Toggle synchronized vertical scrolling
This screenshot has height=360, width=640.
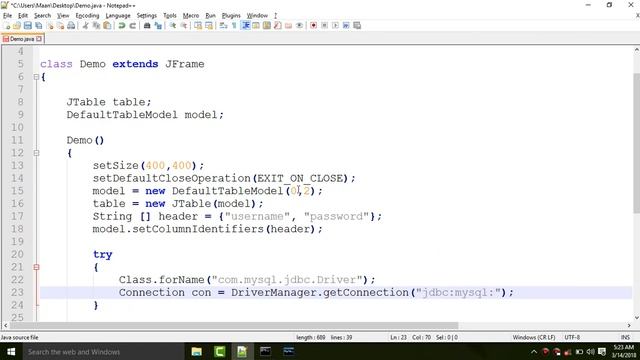point(198,26)
